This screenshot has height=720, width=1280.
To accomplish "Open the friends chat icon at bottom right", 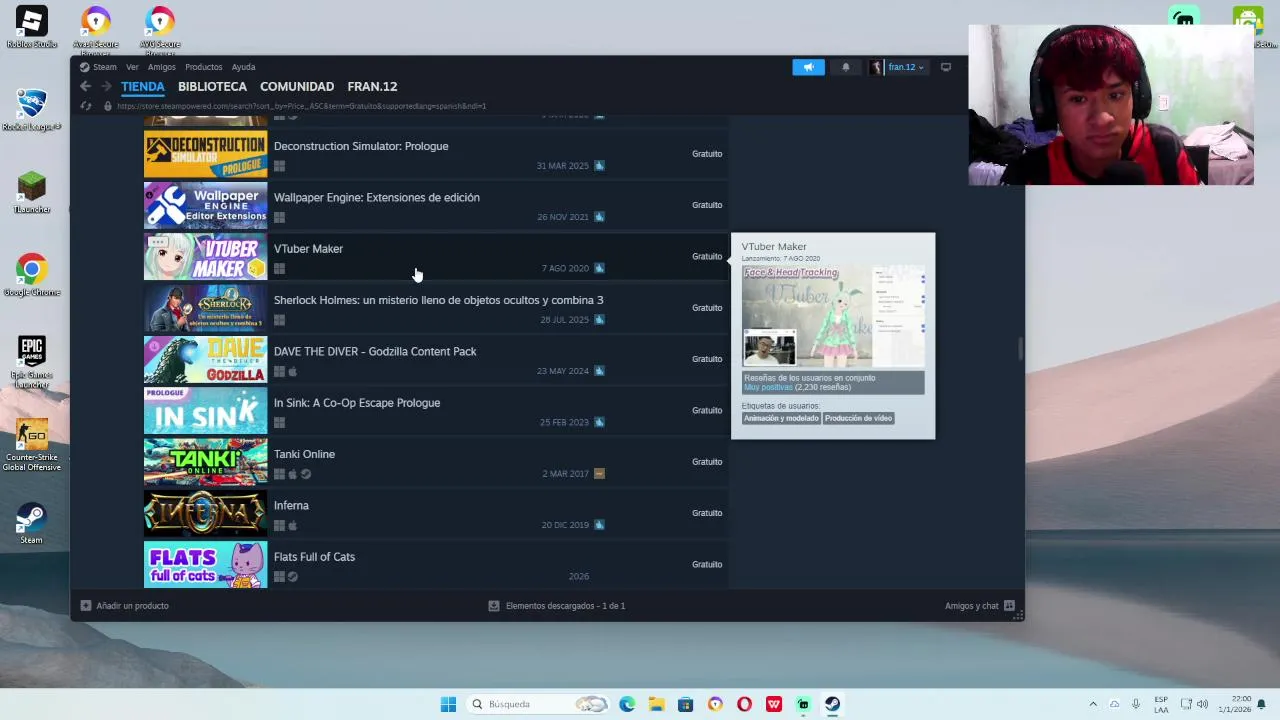I will (x=1009, y=606).
